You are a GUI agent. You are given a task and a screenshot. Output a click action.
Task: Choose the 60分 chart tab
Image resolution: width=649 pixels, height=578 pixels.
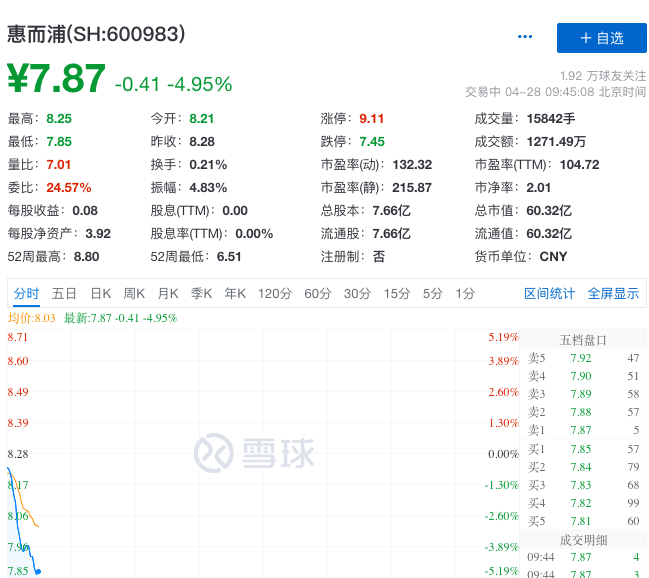point(317,294)
